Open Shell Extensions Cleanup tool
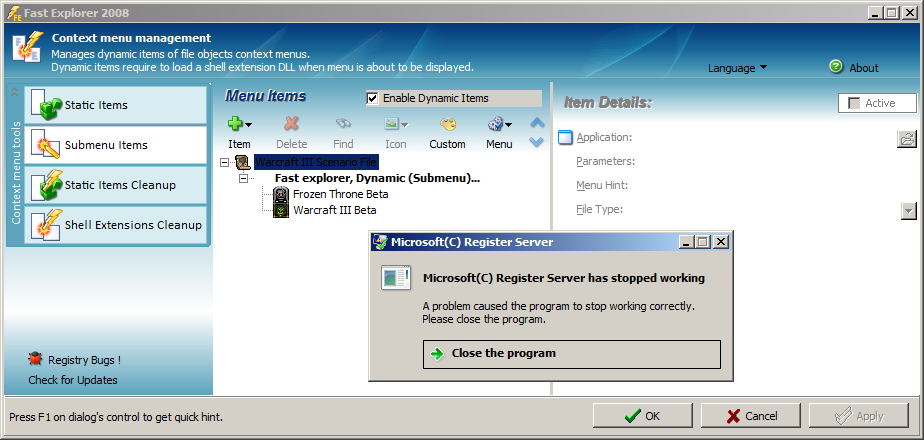This screenshot has width=924, height=440. pos(116,225)
